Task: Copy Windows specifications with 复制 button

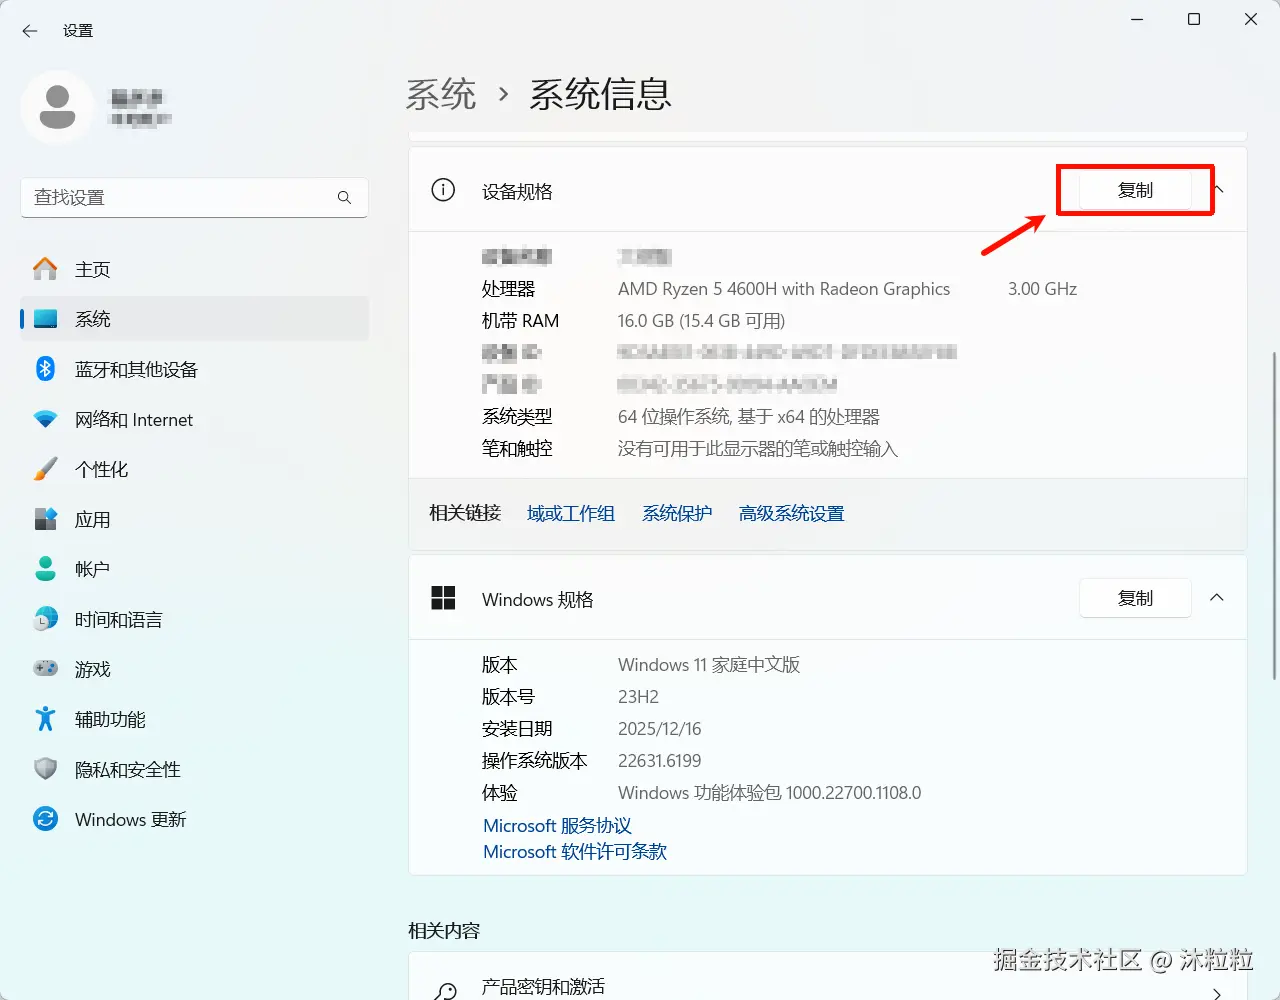Action: click(1135, 598)
